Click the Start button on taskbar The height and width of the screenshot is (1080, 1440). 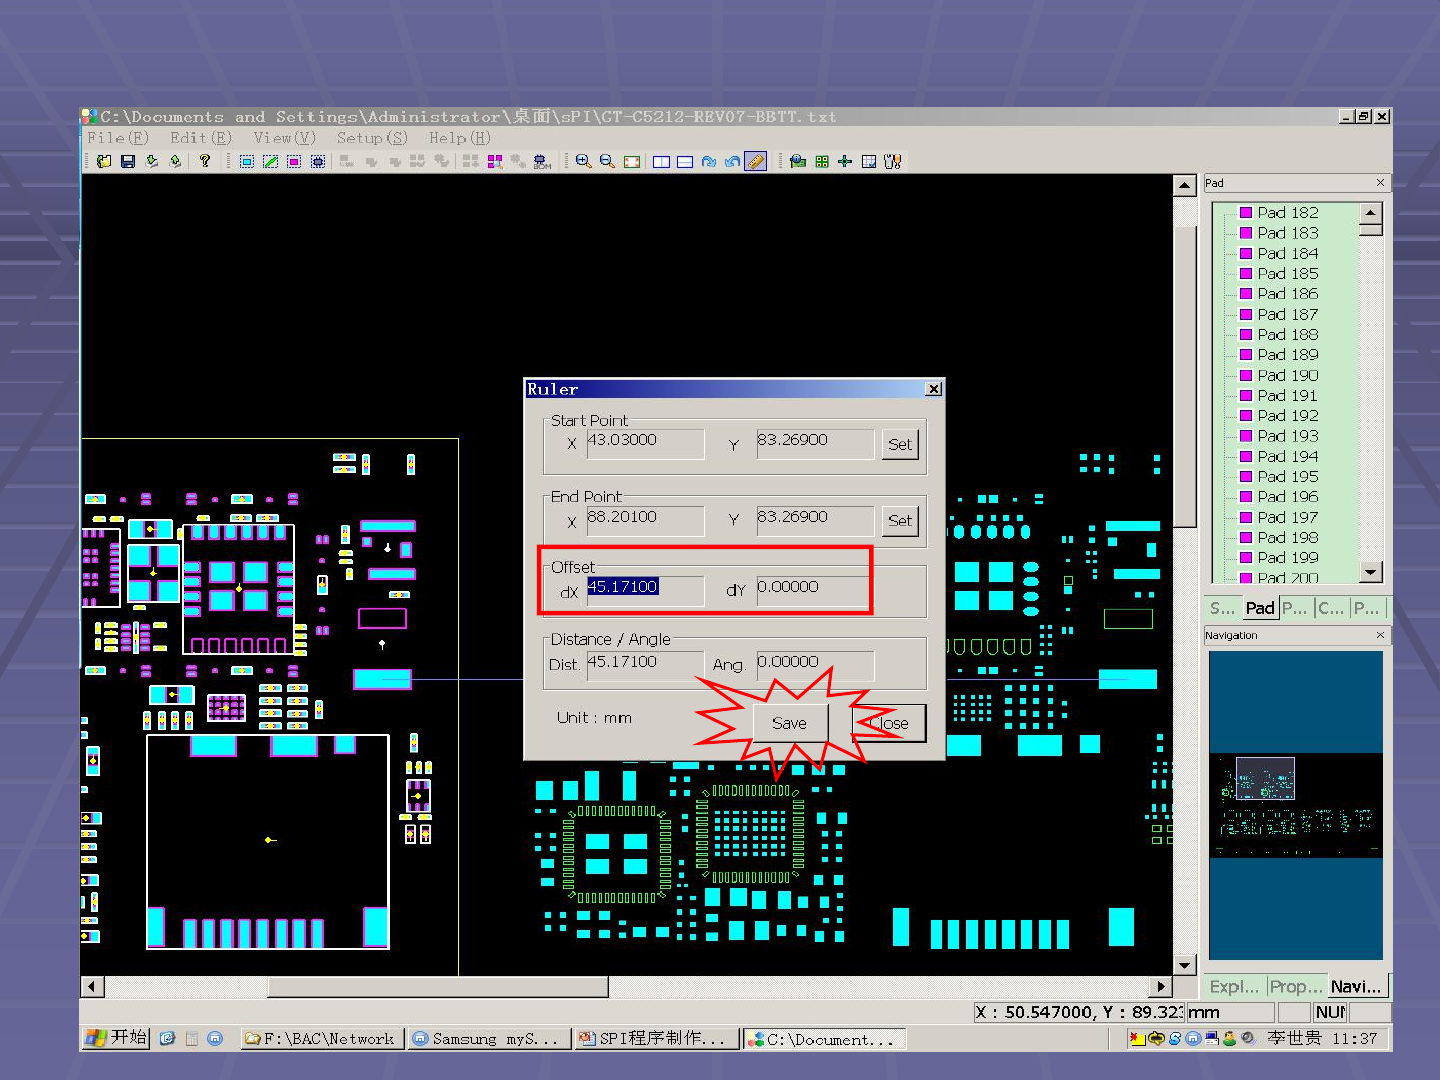(117, 1038)
